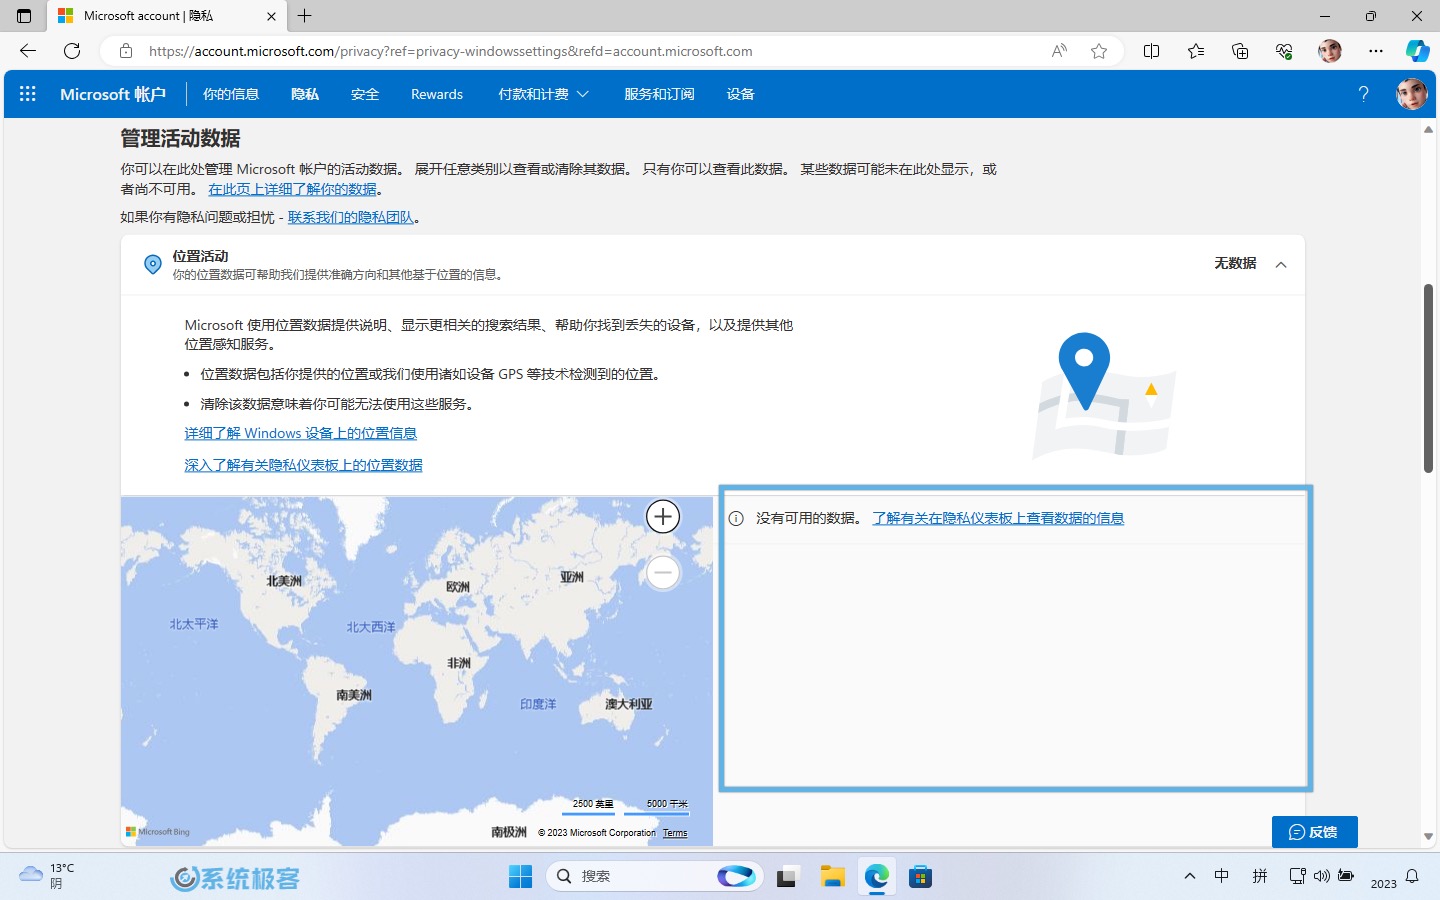Close the Microsoft account tab
This screenshot has height=900, width=1440.
[x=271, y=16]
